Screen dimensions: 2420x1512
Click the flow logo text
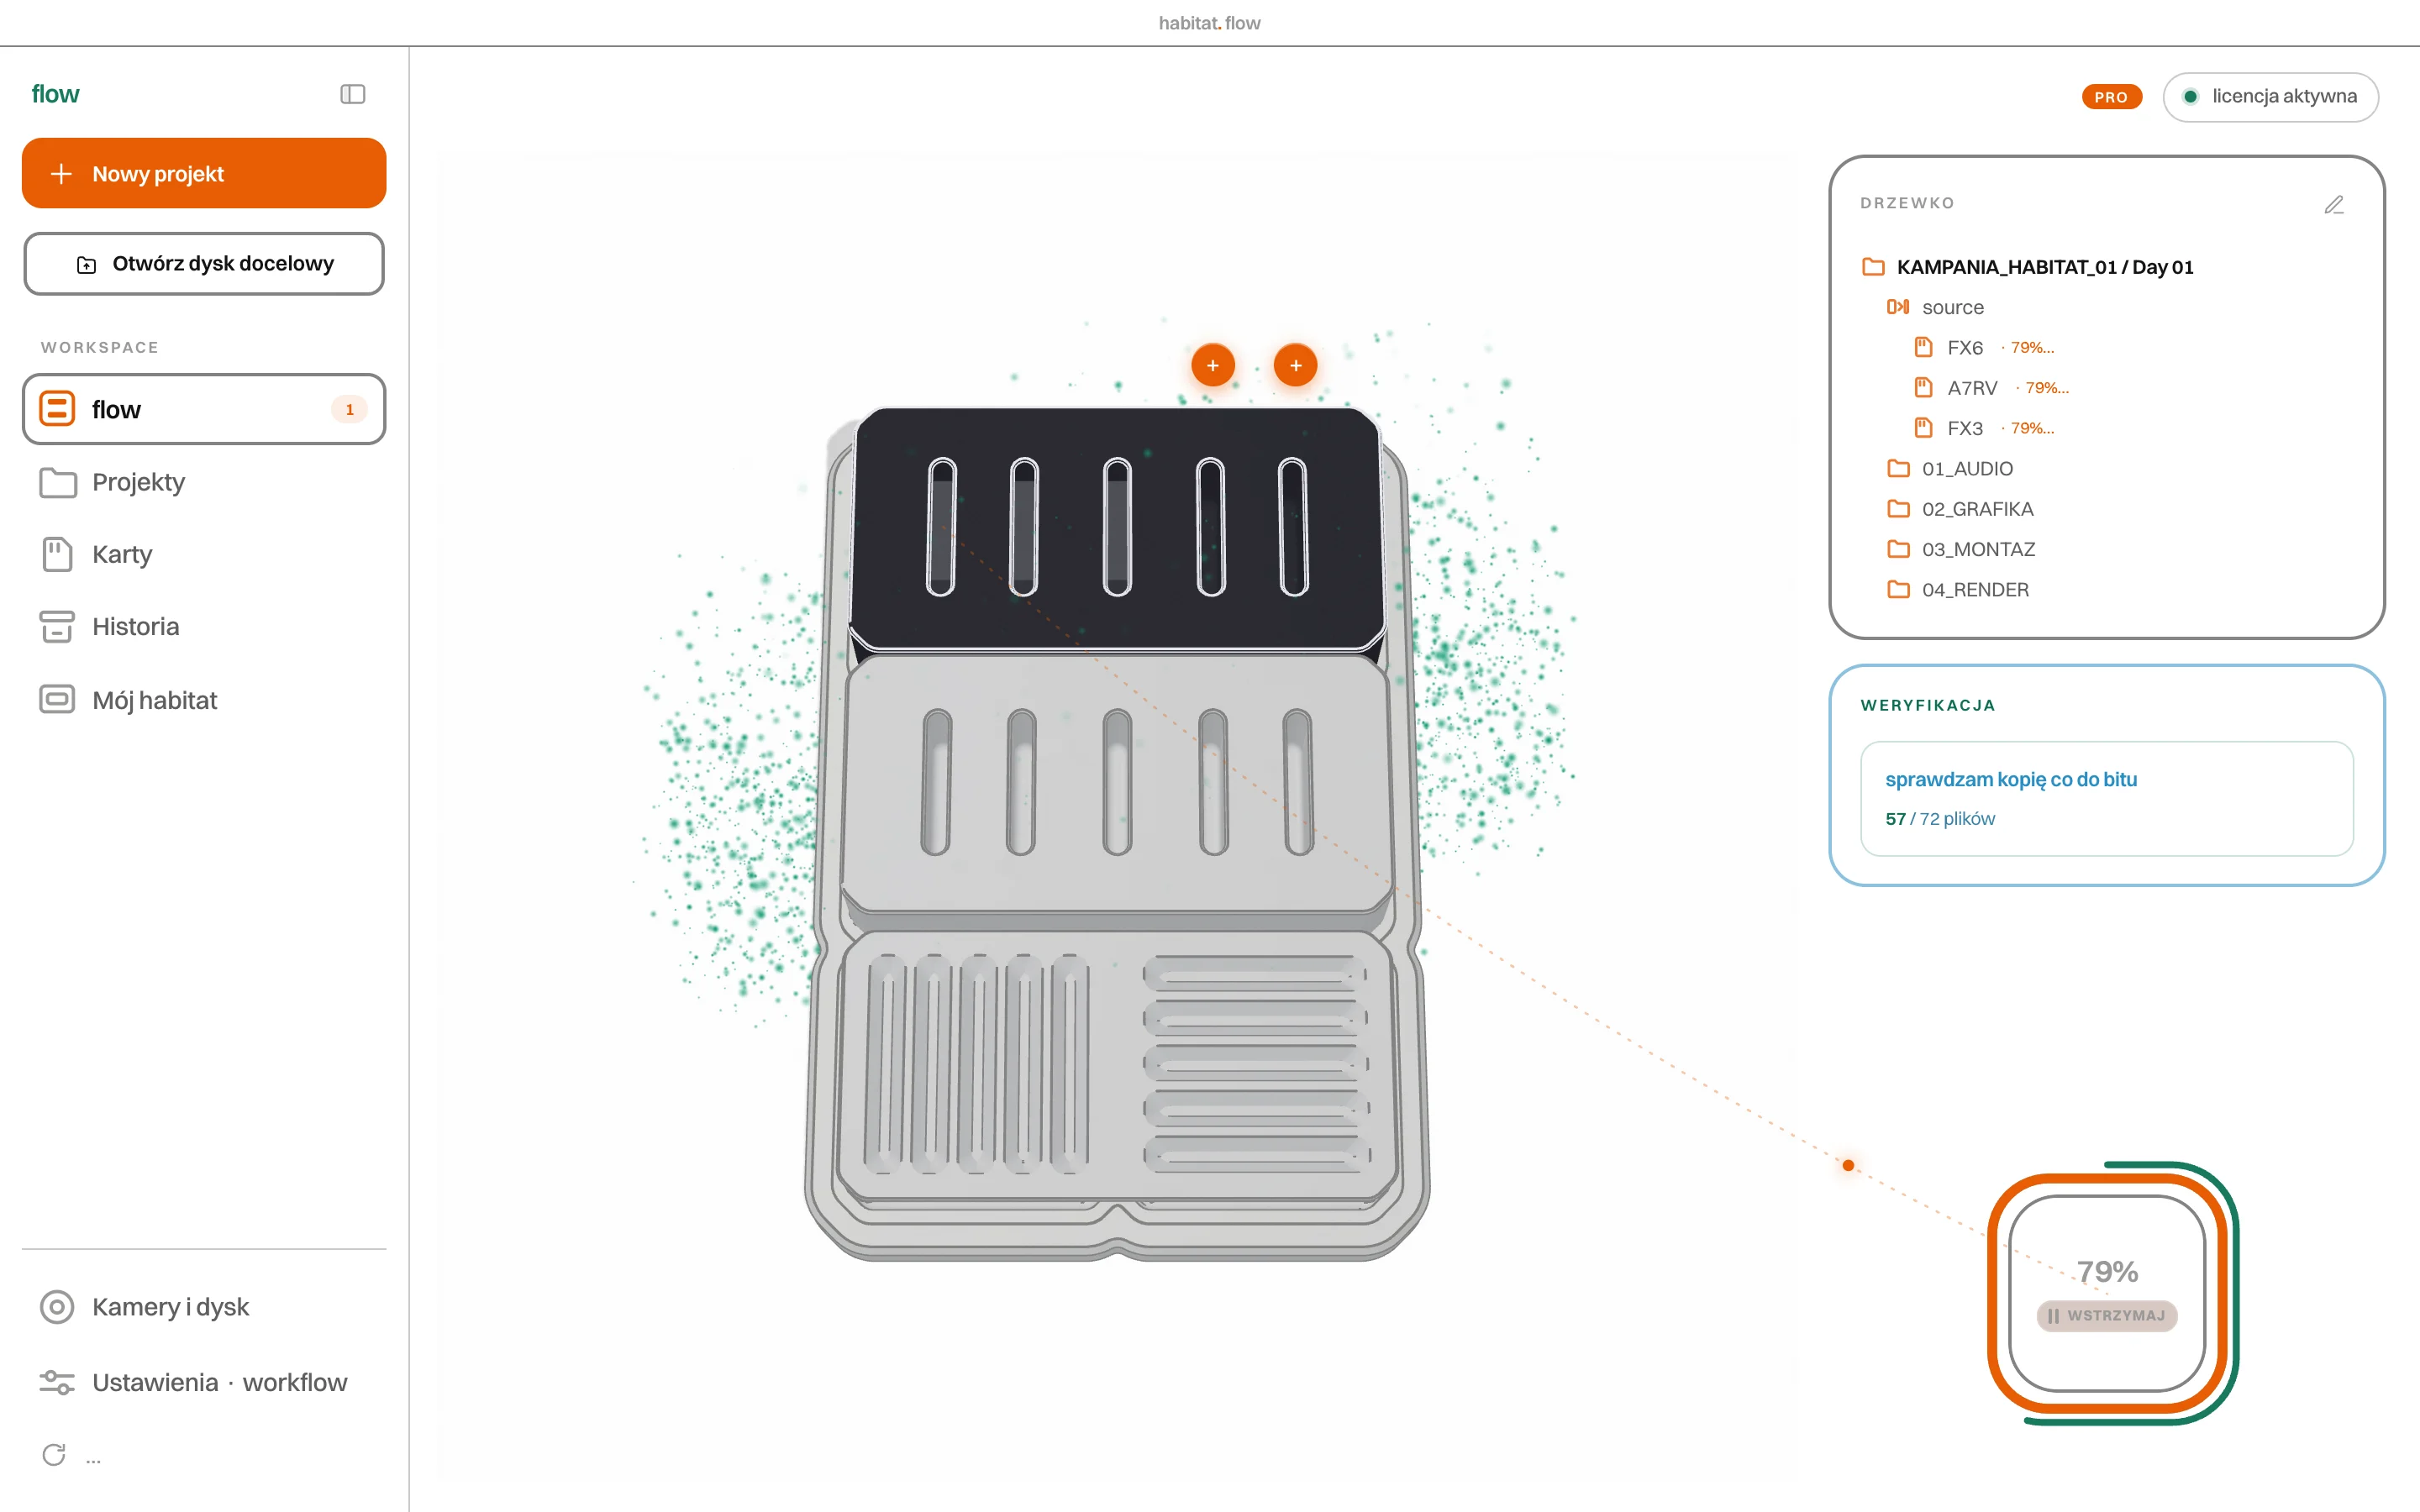(55, 94)
